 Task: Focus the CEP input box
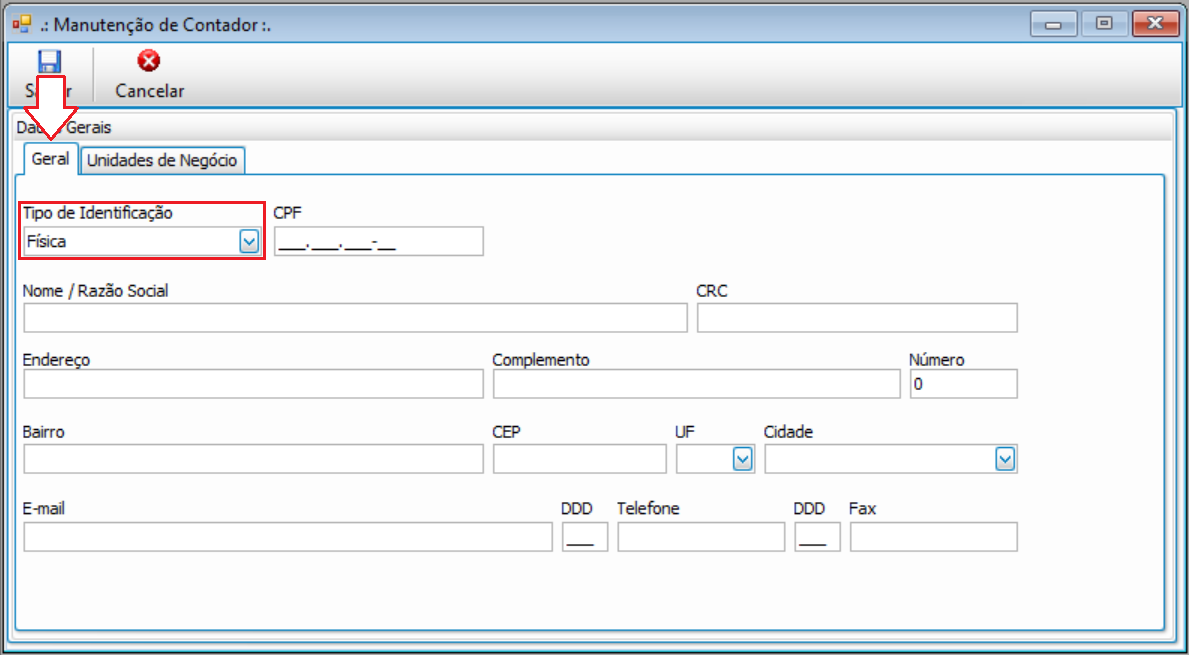579,459
